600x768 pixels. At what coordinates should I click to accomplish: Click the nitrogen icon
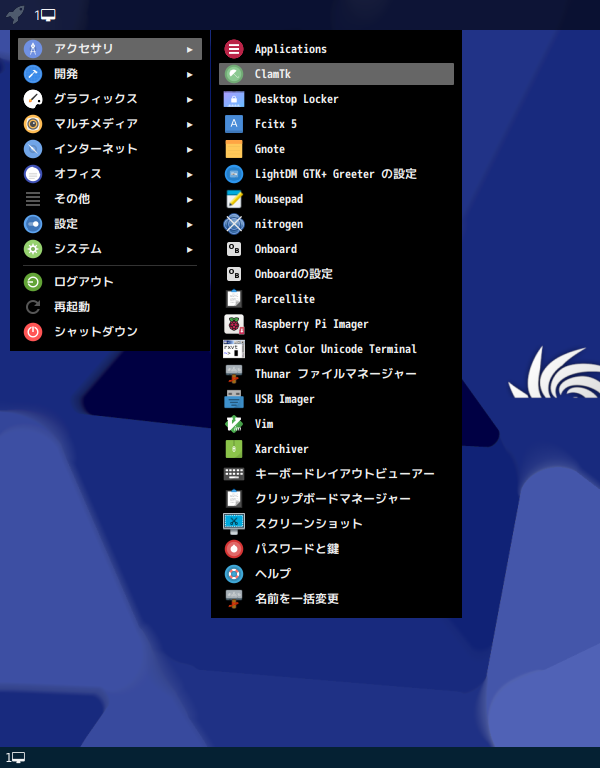(x=234, y=224)
